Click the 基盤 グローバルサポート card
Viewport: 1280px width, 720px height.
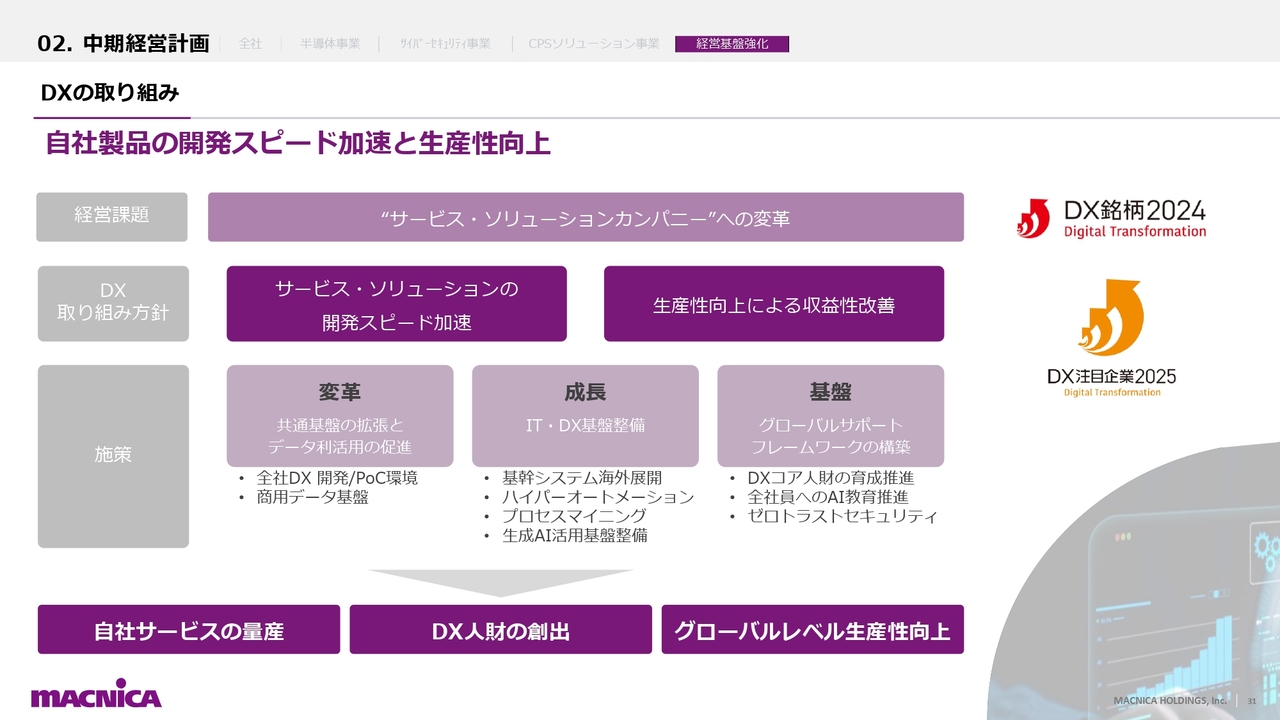click(830, 416)
